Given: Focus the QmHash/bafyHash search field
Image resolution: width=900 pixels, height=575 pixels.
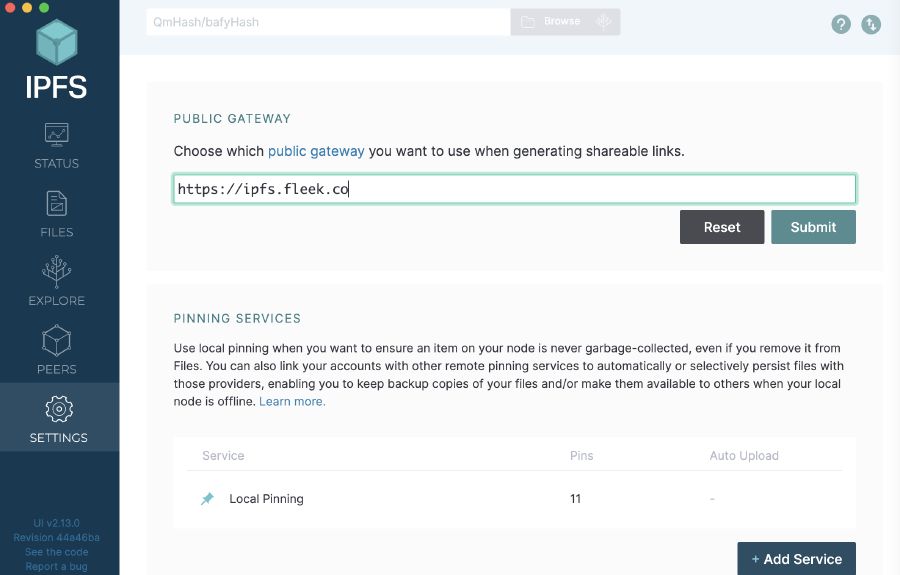Looking at the screenshot, I should coord(328,22).
